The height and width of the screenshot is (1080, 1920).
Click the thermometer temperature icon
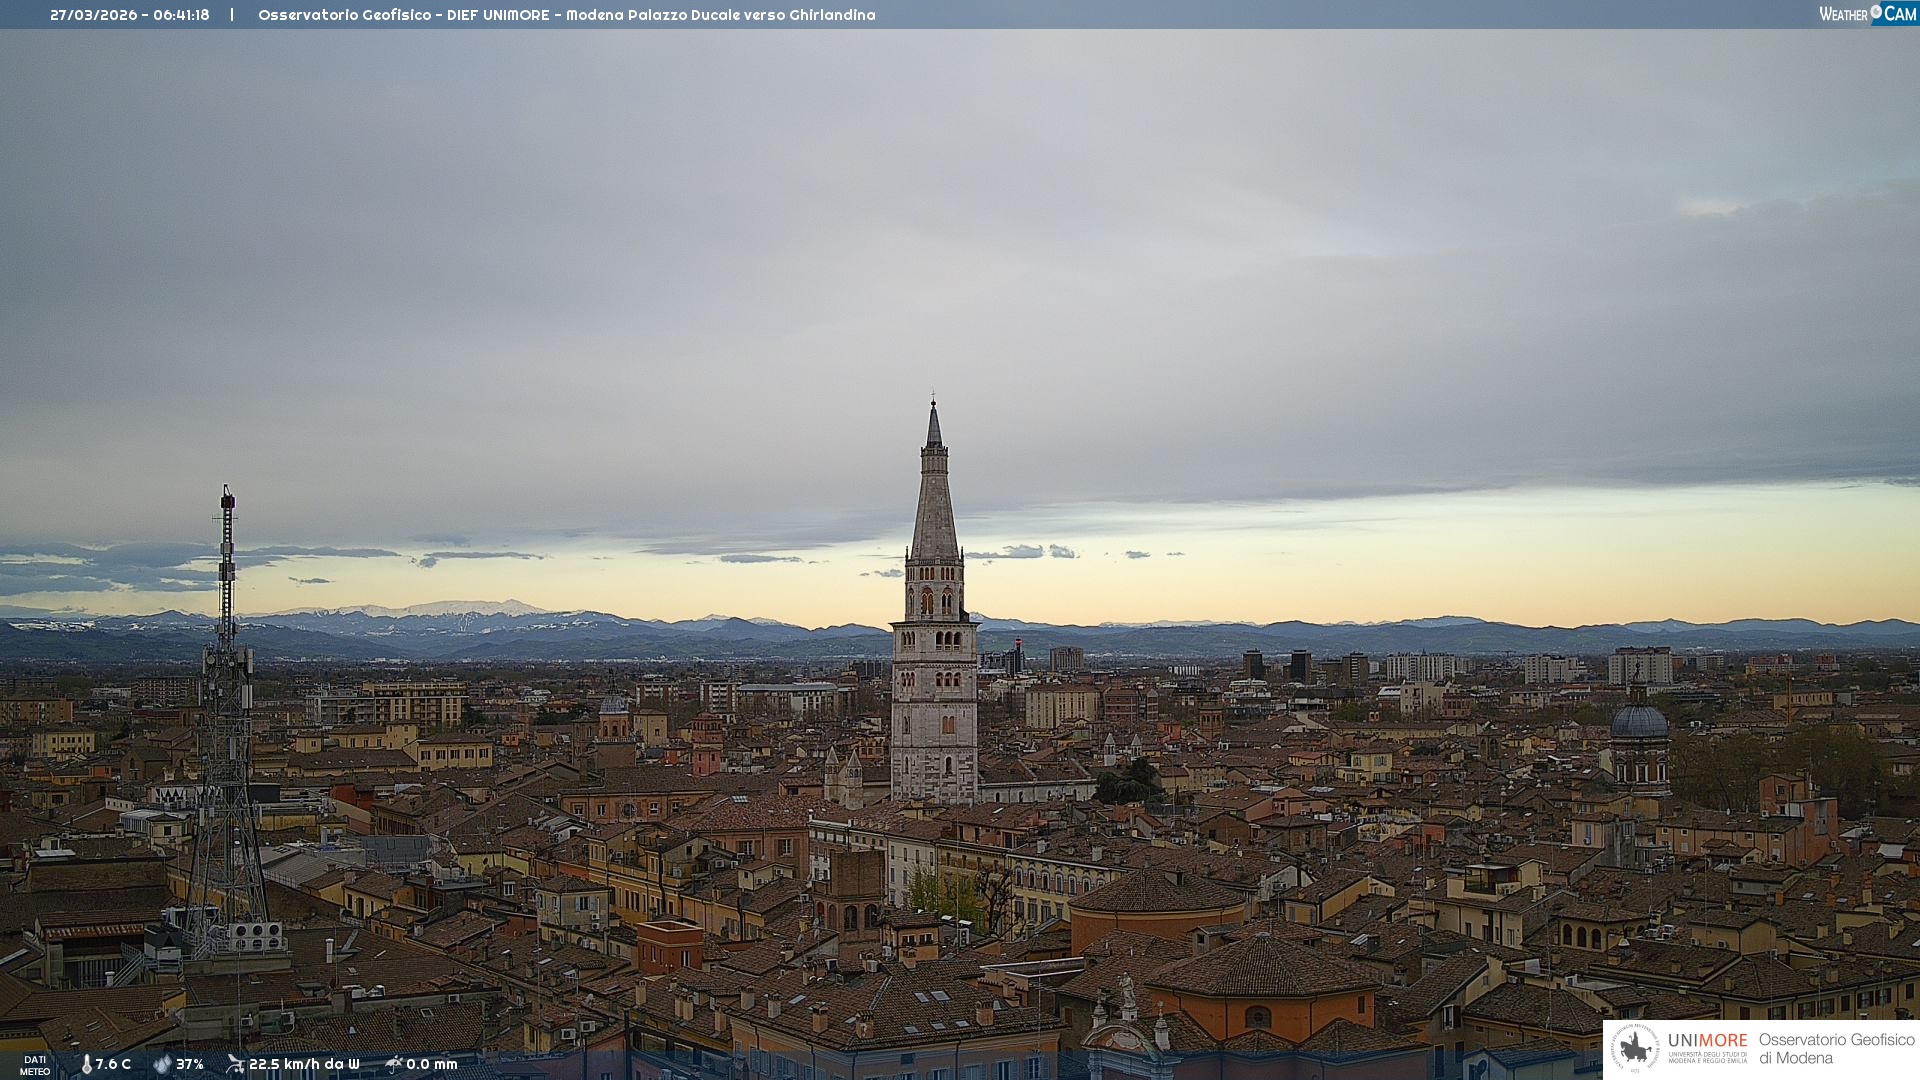[86, 1064]
